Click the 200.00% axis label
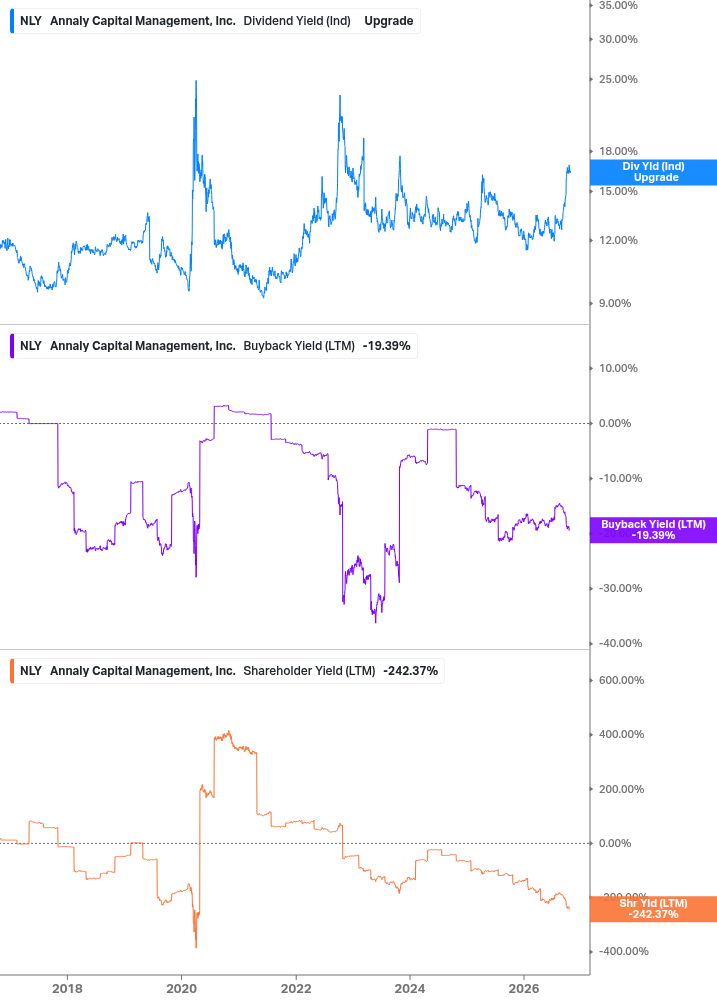Screen dimensions: 717x1005 622,790
